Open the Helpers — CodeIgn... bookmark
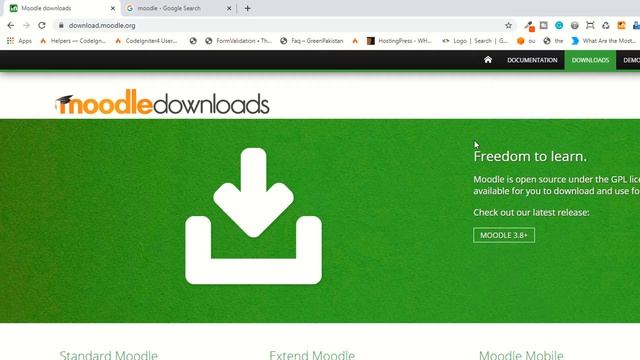The image size is (640, 360). 73,41
